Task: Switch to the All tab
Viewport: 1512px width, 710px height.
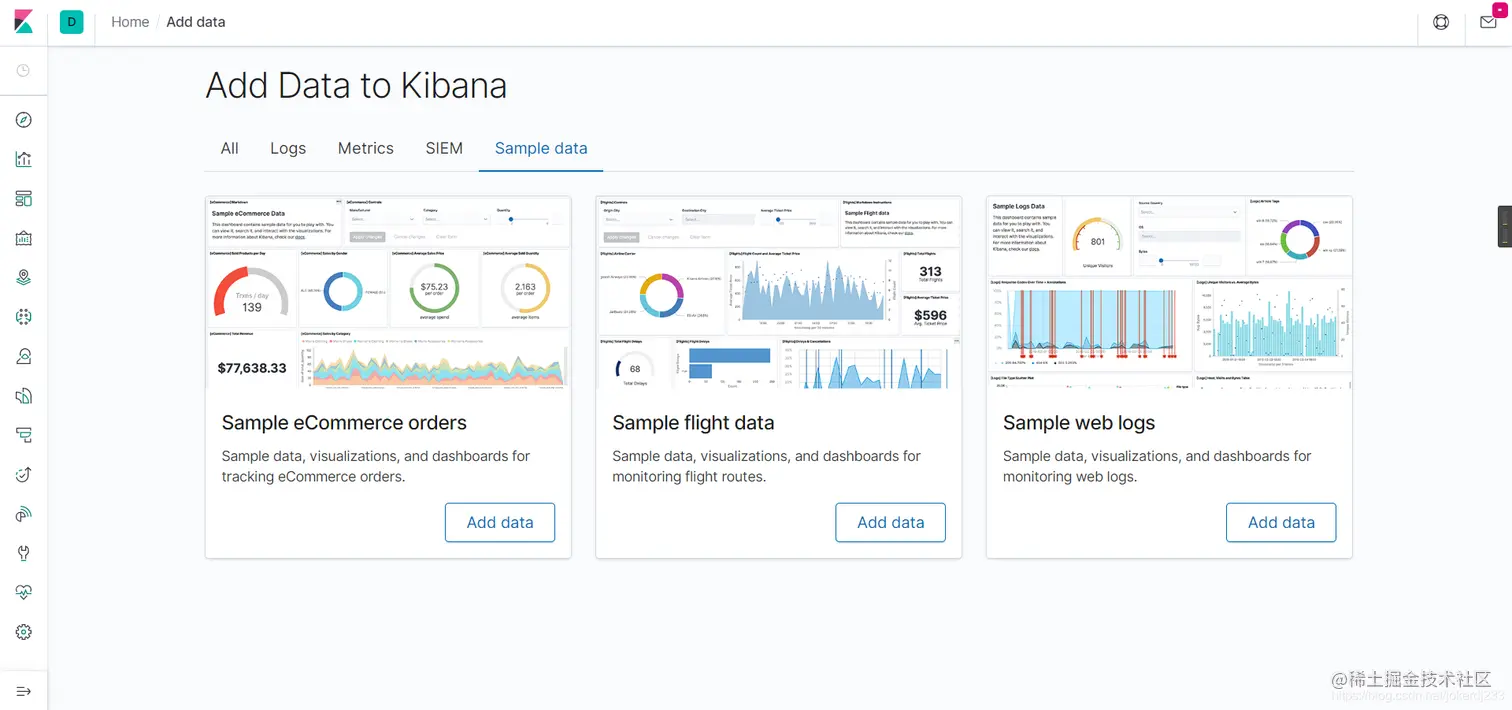Action: pyautogui.click(x=229, y=148)
